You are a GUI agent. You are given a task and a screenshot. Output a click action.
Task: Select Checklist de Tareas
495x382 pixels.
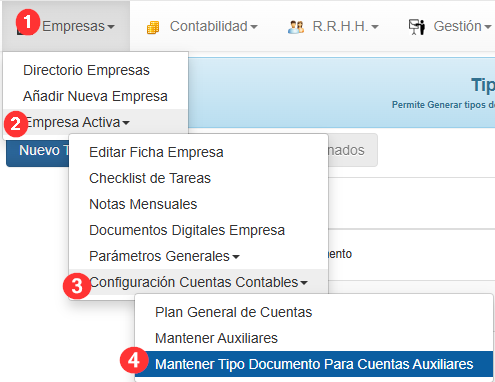coord(199,178)
